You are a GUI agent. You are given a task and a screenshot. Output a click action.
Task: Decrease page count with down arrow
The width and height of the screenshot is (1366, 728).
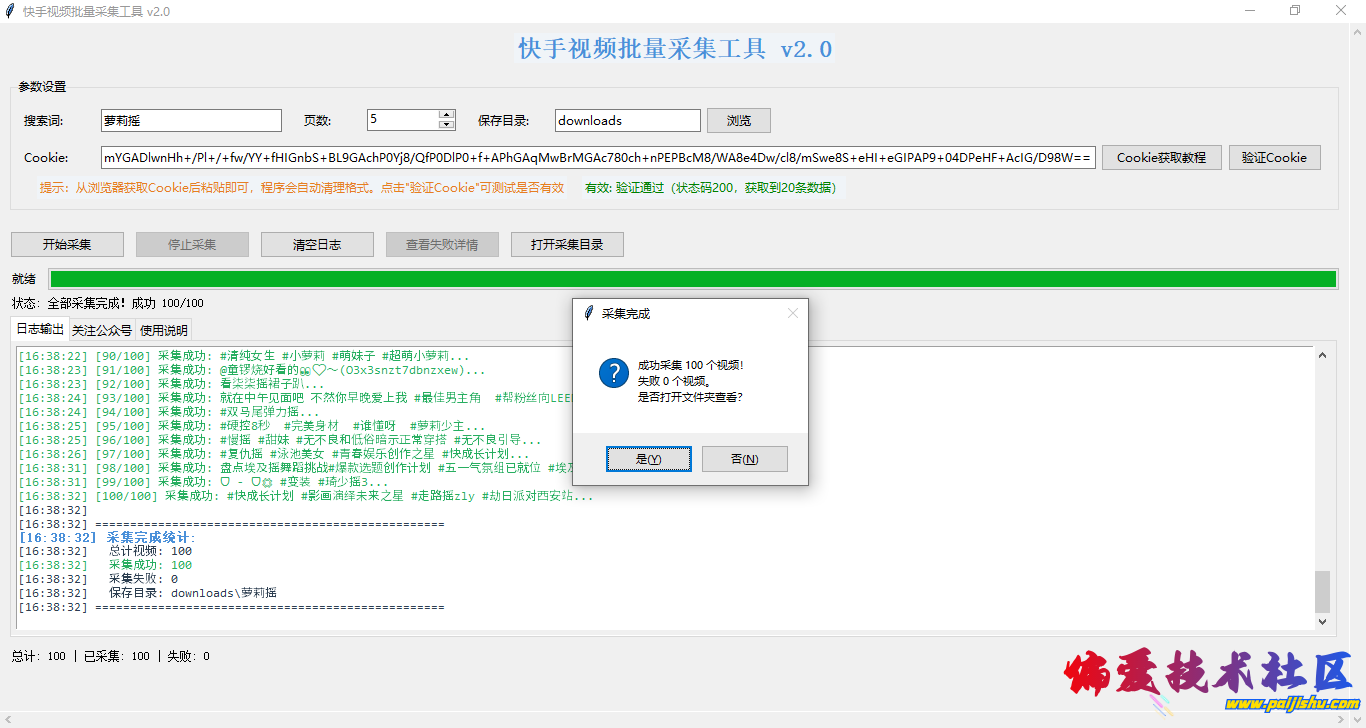(447, 125)
